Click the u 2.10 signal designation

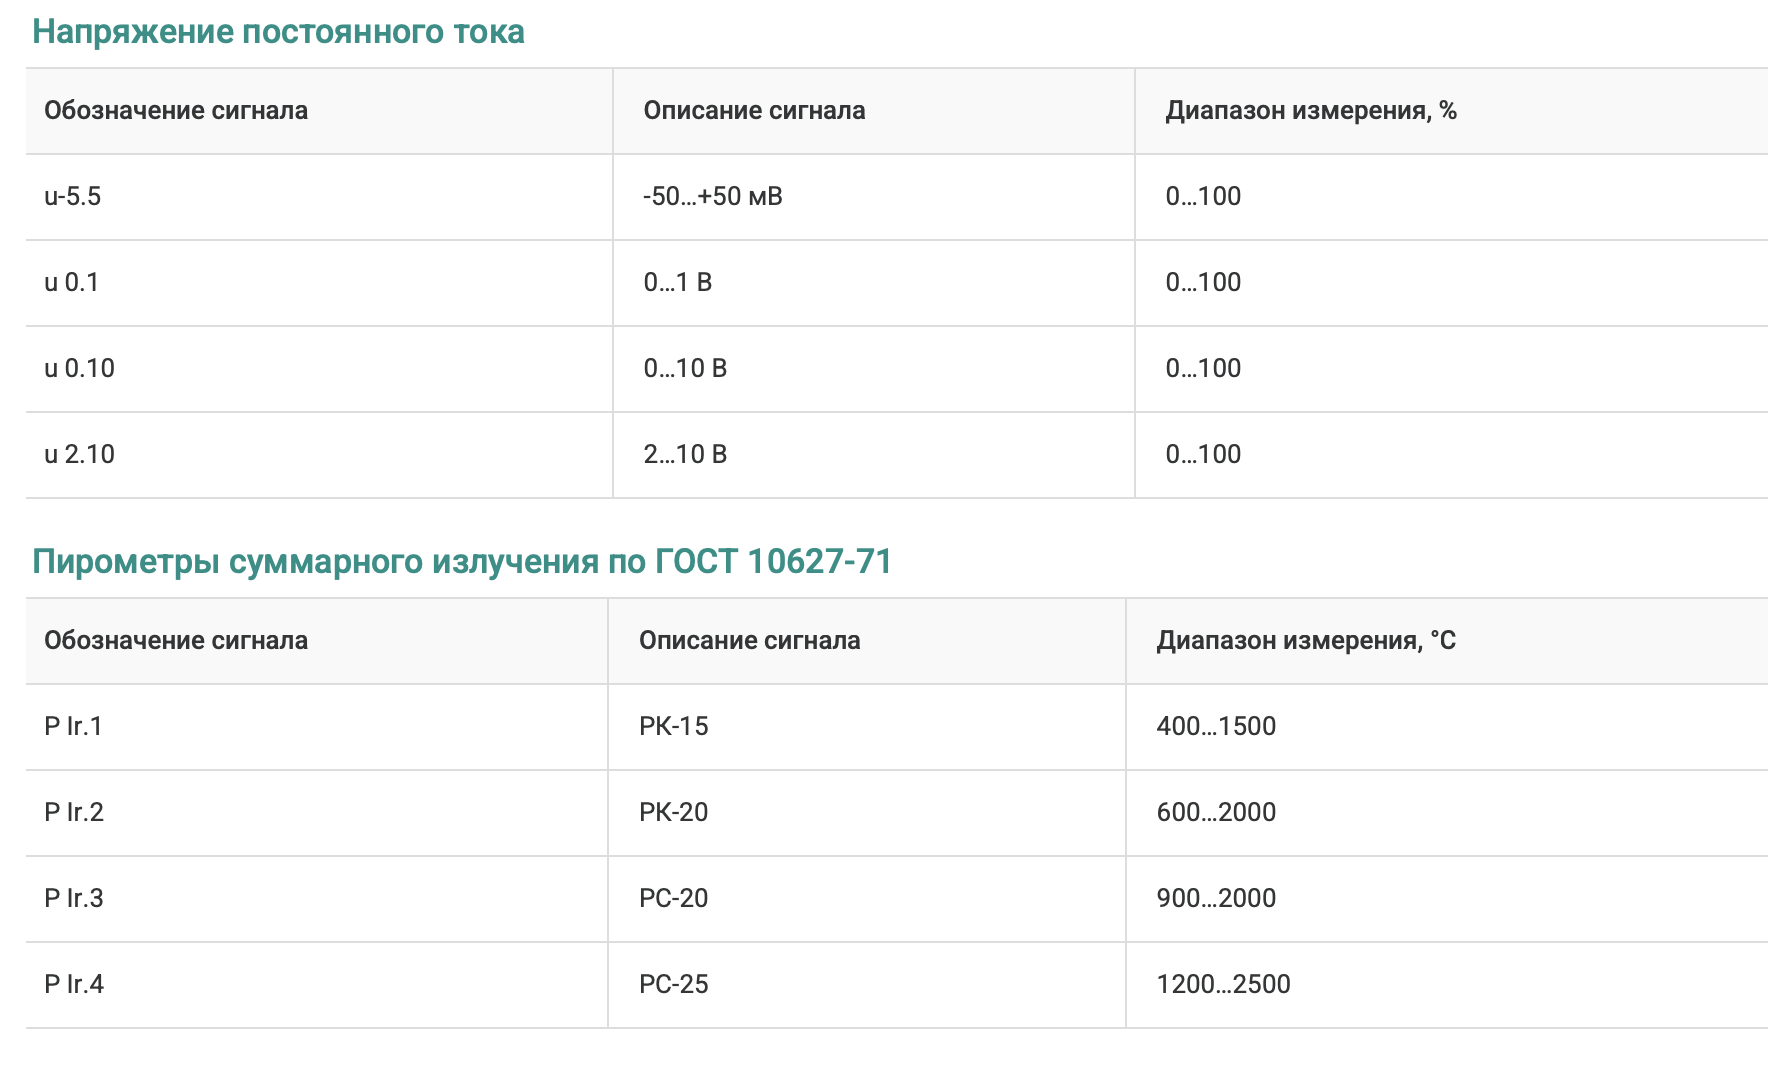pos(80,455)
